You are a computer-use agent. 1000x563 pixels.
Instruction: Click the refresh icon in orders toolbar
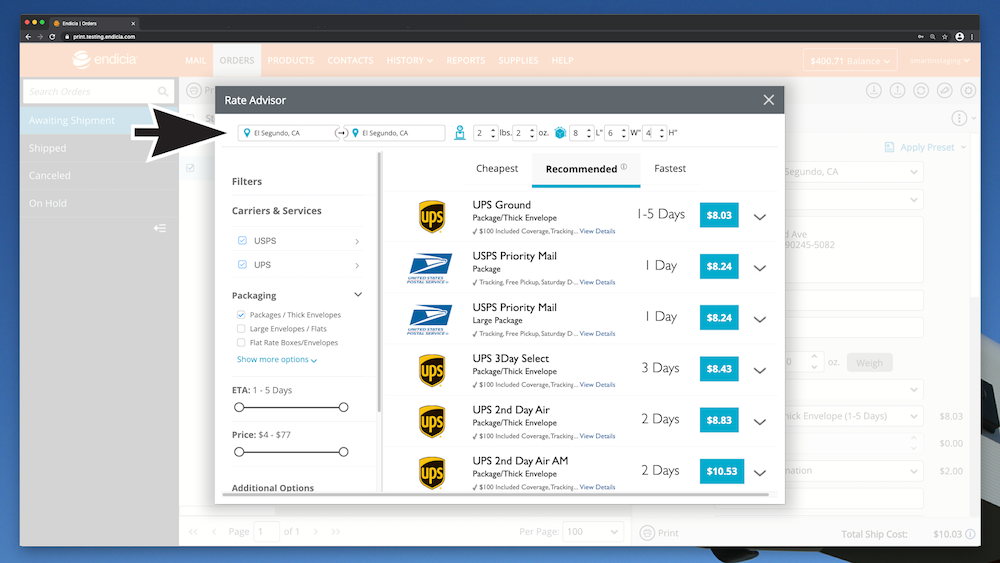pos(921,91)
